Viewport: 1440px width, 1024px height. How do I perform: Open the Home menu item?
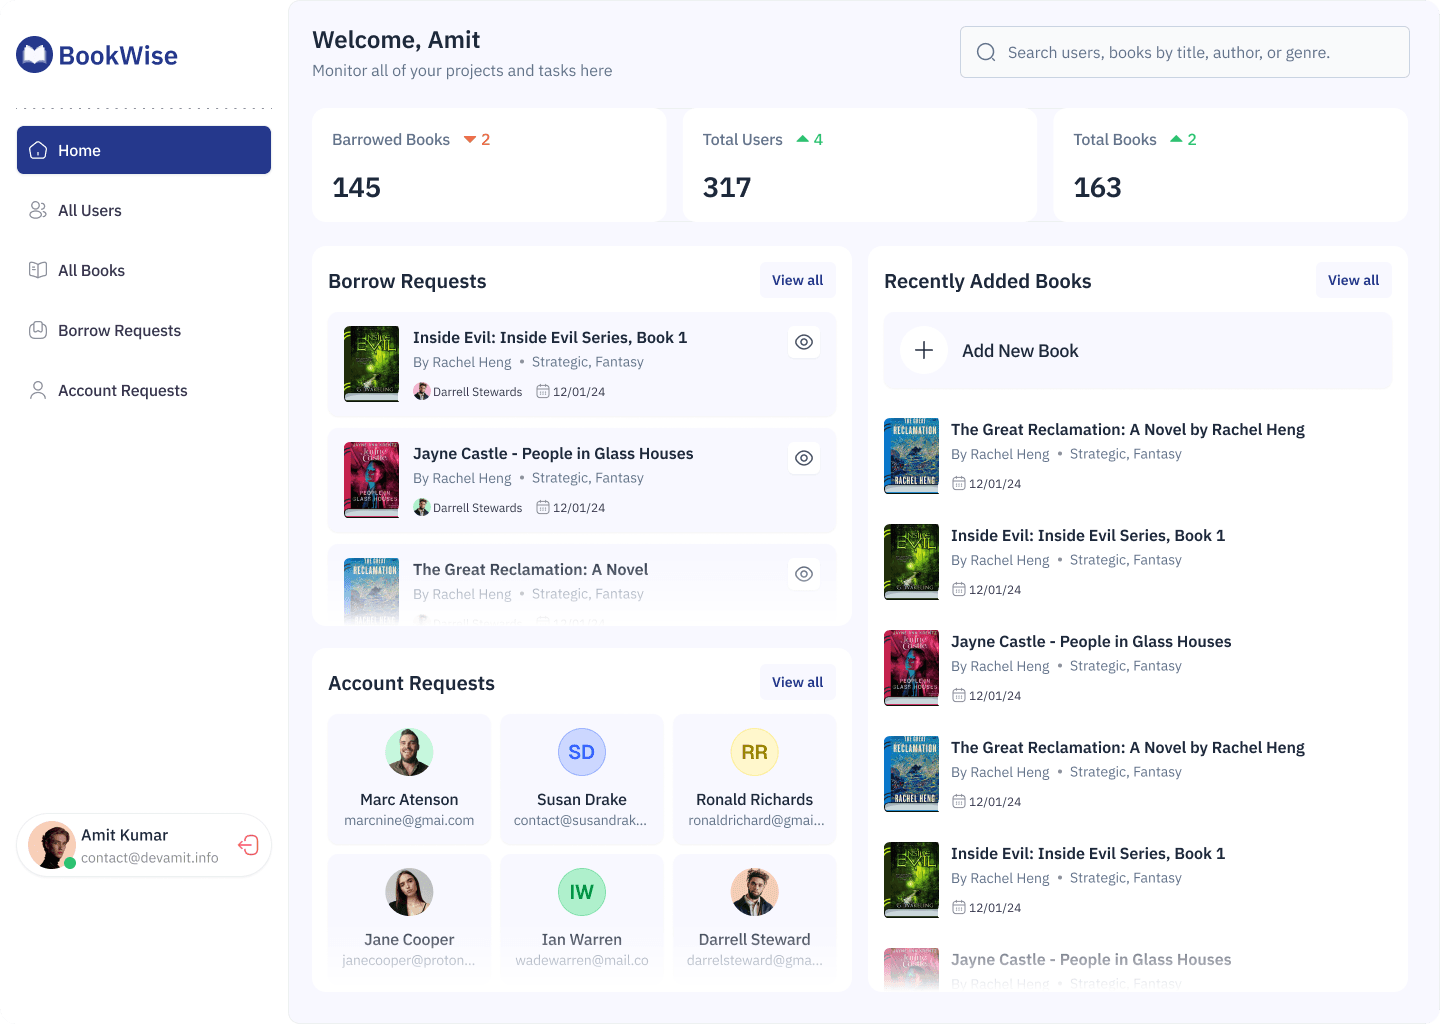(144, 150)
